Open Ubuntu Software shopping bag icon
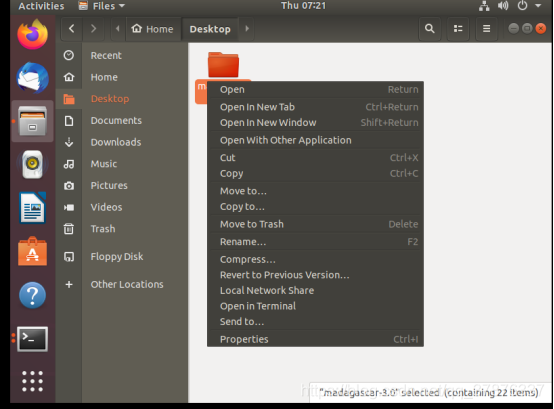 (x=33, y=251)
